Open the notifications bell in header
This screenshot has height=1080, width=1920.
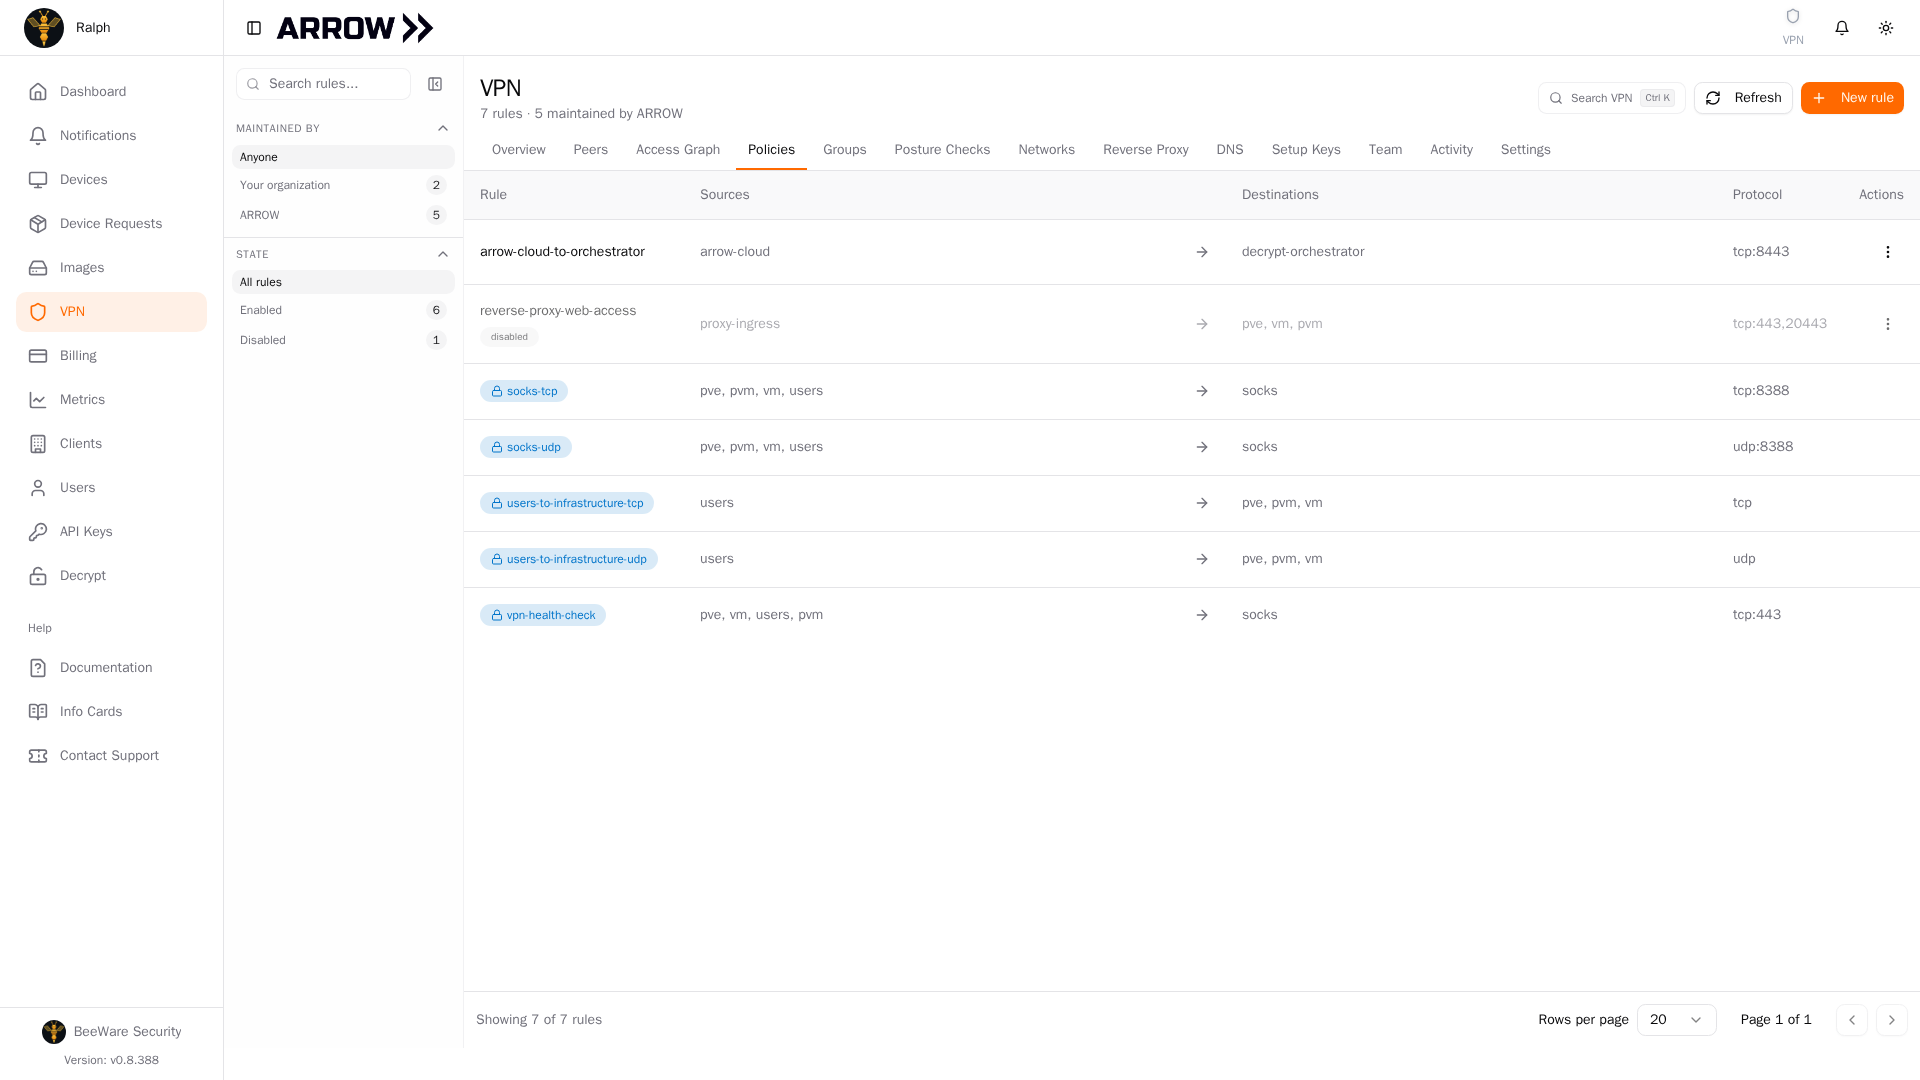(x=1842, y=28)
